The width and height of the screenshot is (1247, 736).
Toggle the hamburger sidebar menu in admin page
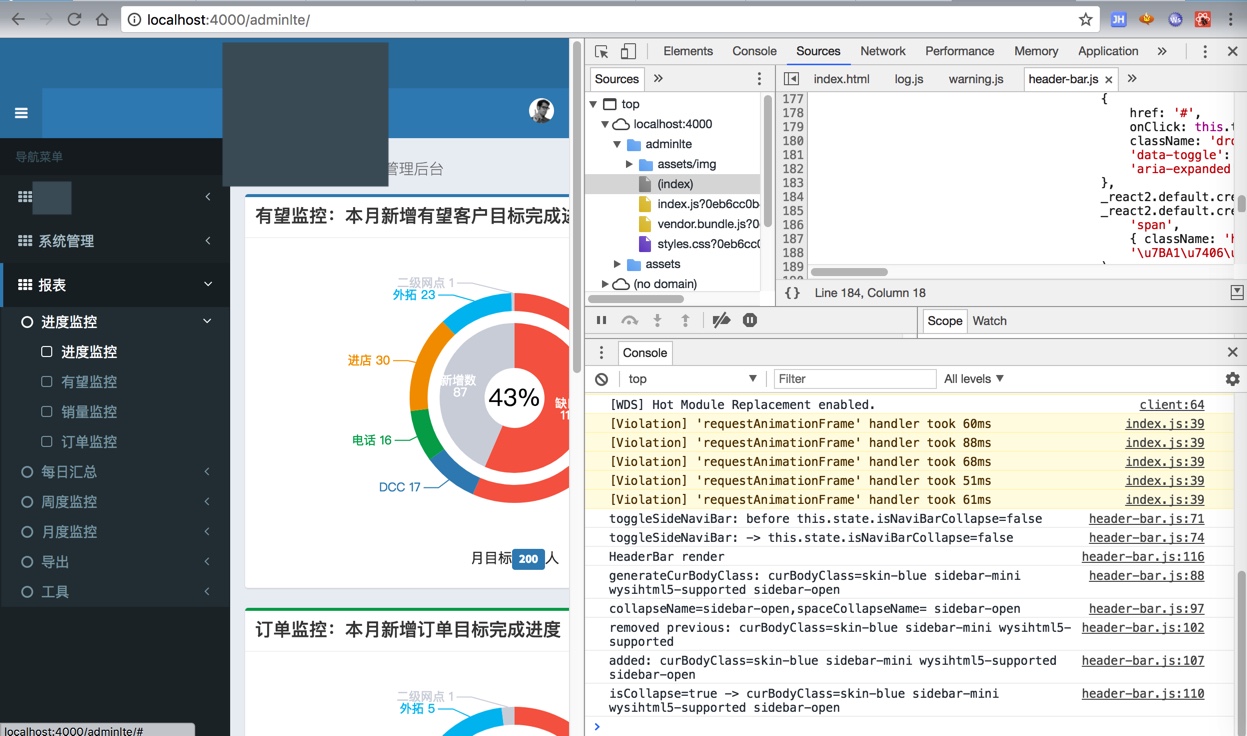[21, 113]
